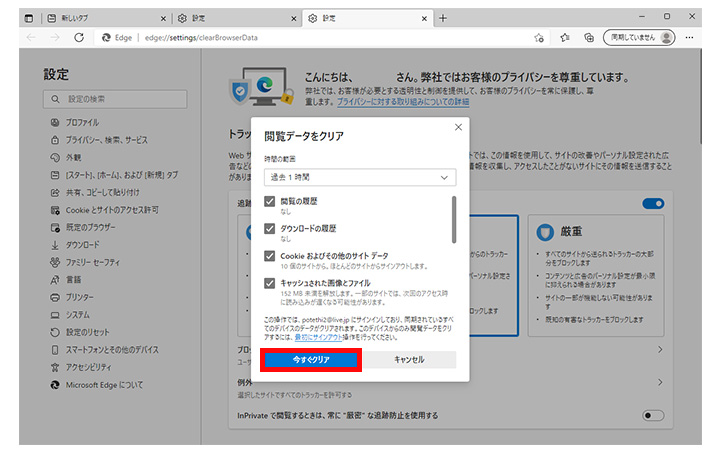This screenshot has height=450, width=720.
Task: Close the 閲覧データをクリア dialog
Action: [x=458, y=127]
